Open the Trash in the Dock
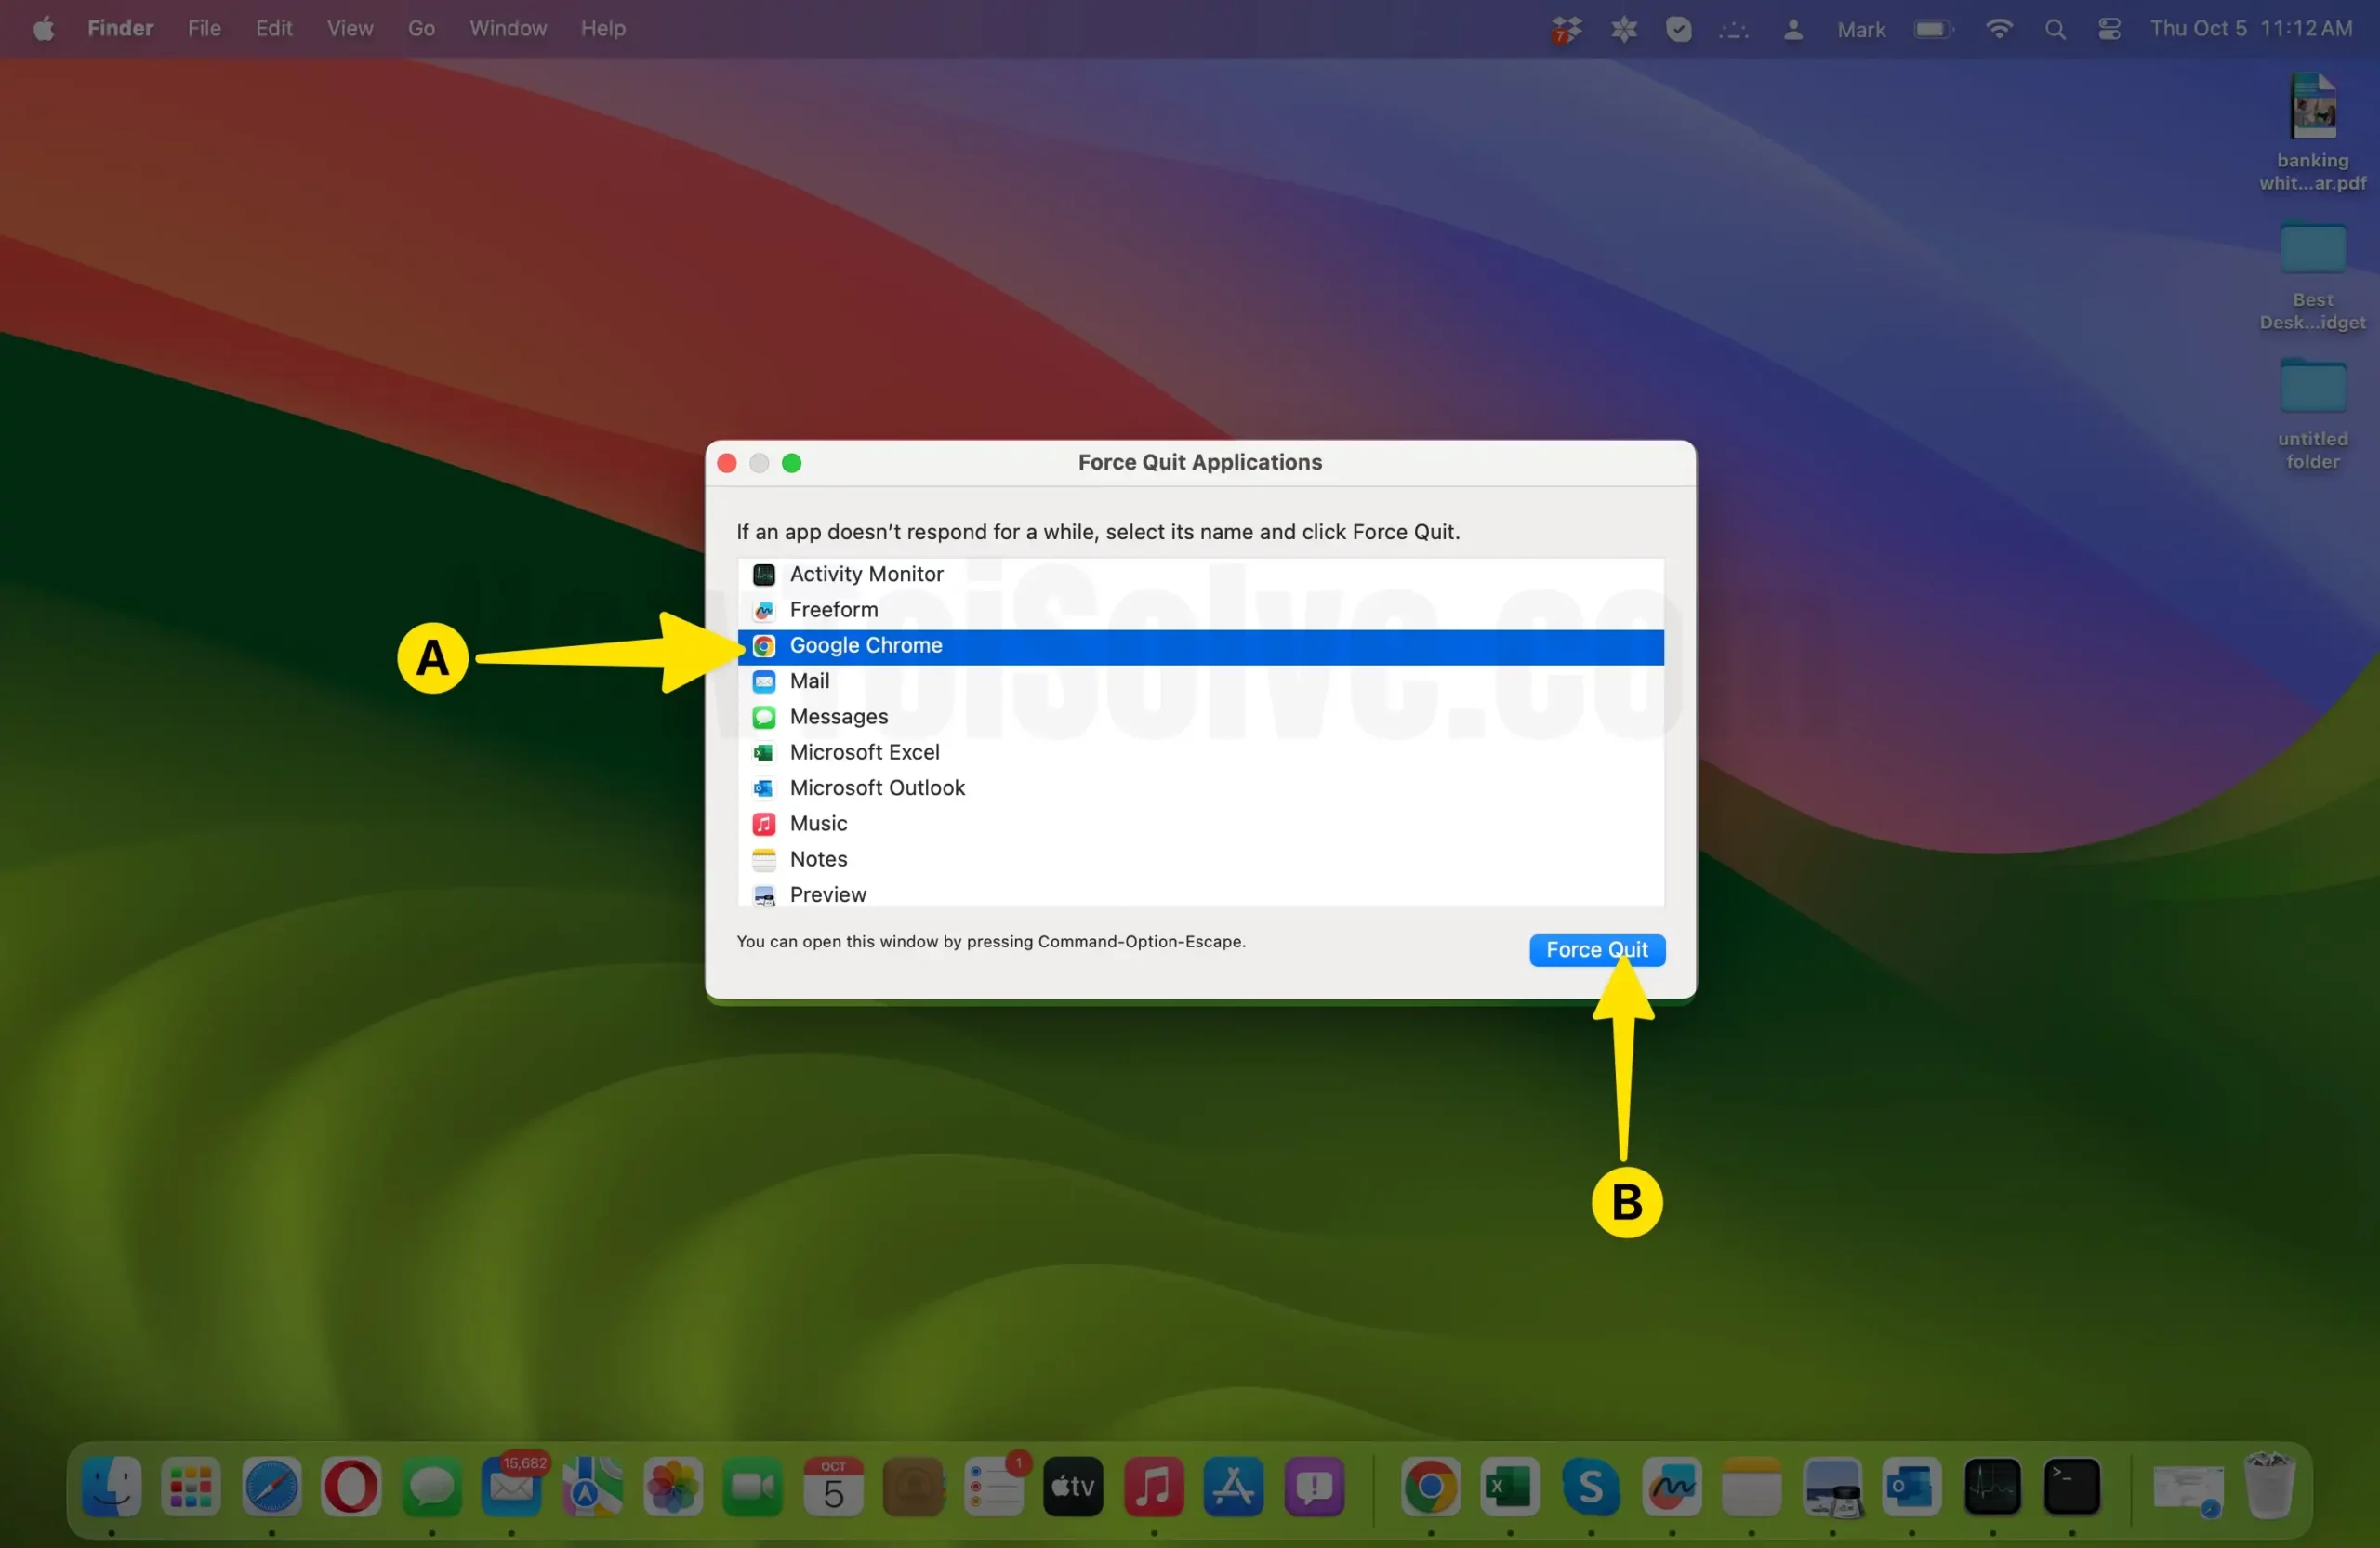 [2269, 1487]
